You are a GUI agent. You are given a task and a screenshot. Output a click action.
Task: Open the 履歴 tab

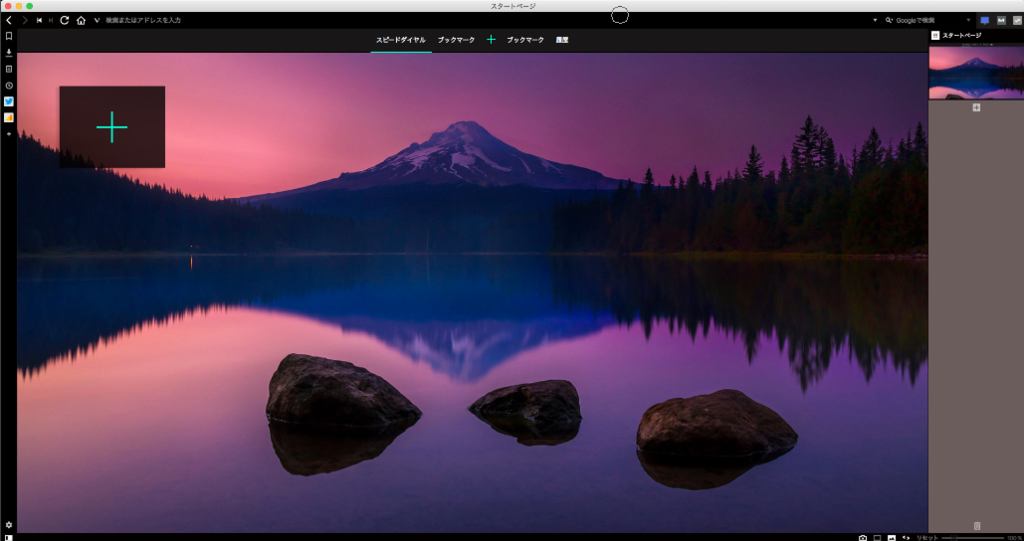pos(562,40)
